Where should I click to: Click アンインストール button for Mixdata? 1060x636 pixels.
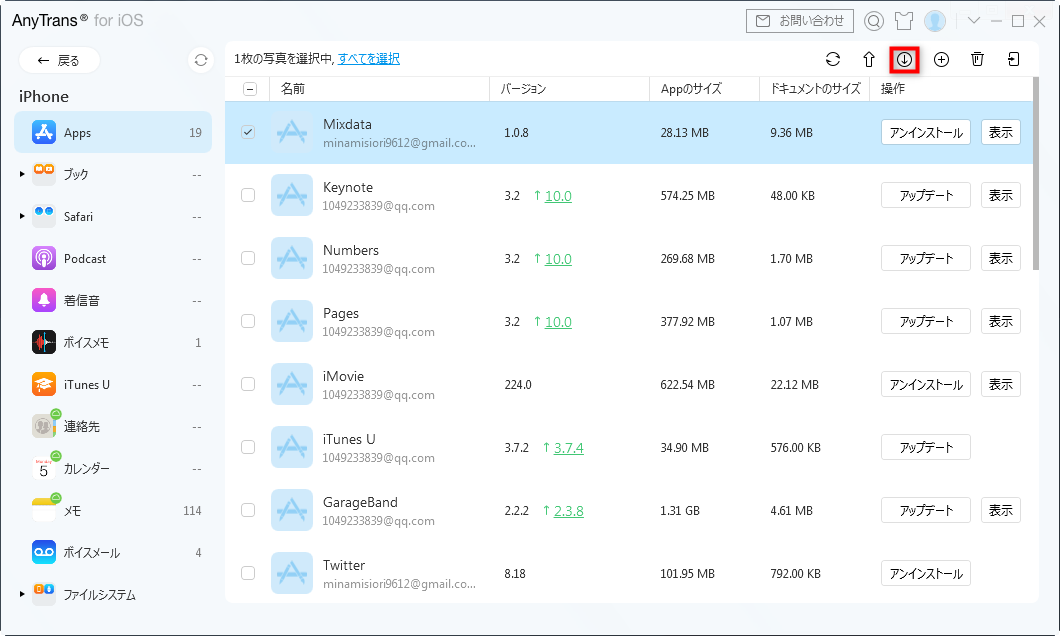[925, 132]
